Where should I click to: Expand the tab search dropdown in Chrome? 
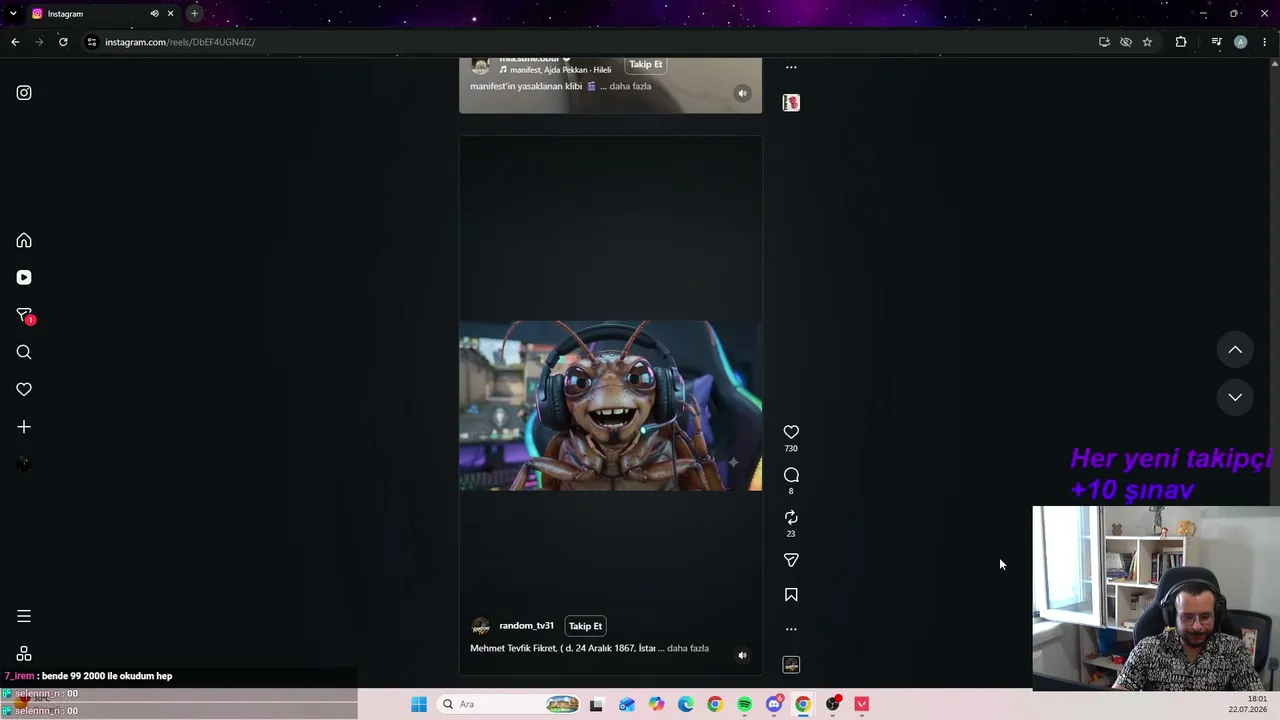13,14
